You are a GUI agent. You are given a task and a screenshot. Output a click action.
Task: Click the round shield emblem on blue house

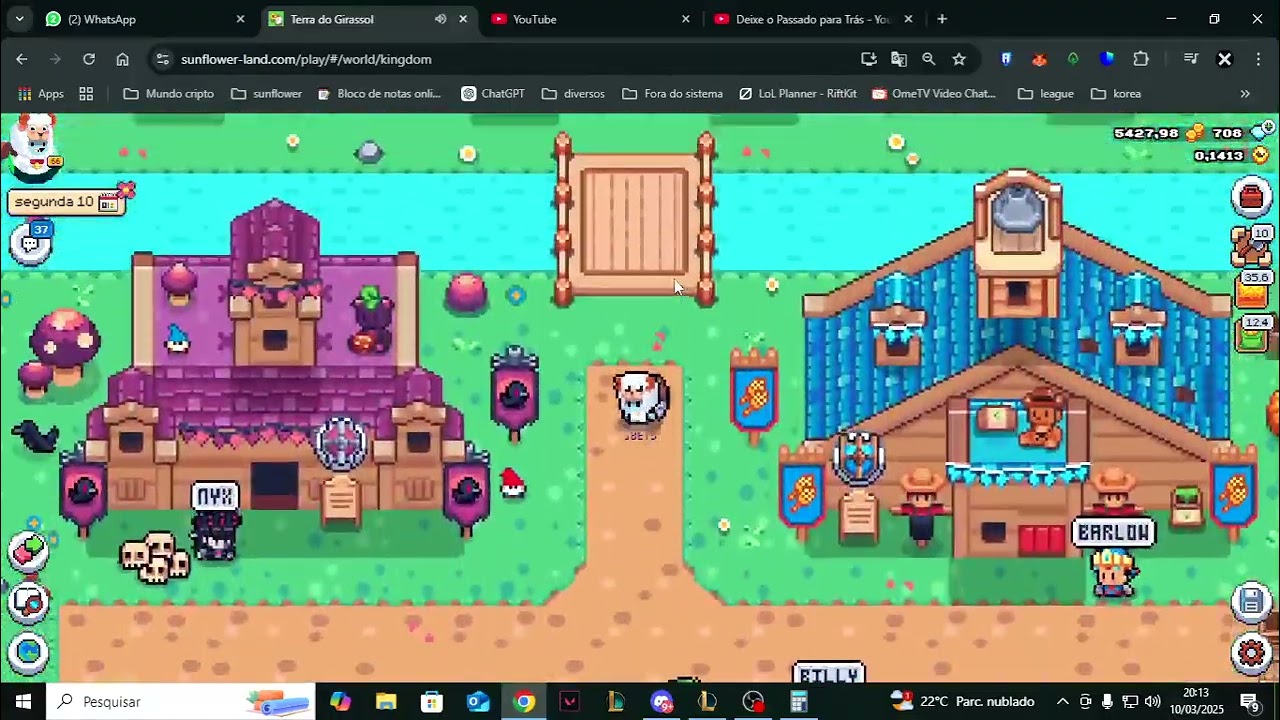(x=859, y=458)
